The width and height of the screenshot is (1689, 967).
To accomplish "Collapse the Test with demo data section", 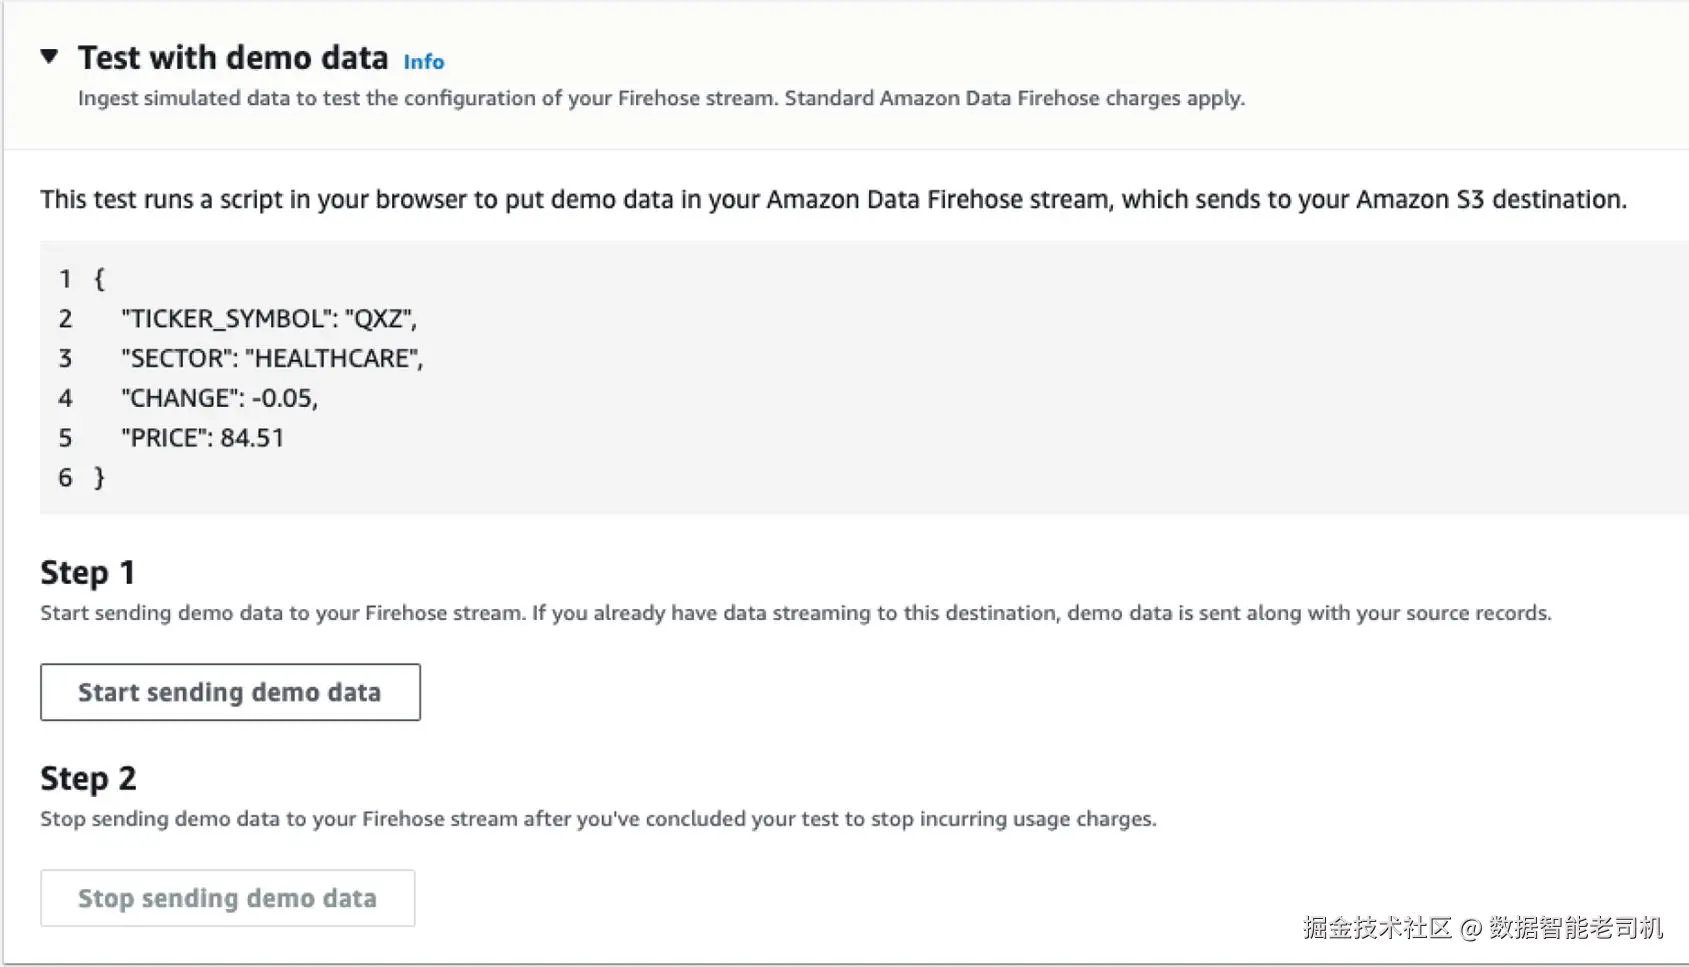I will click(49, 57).
